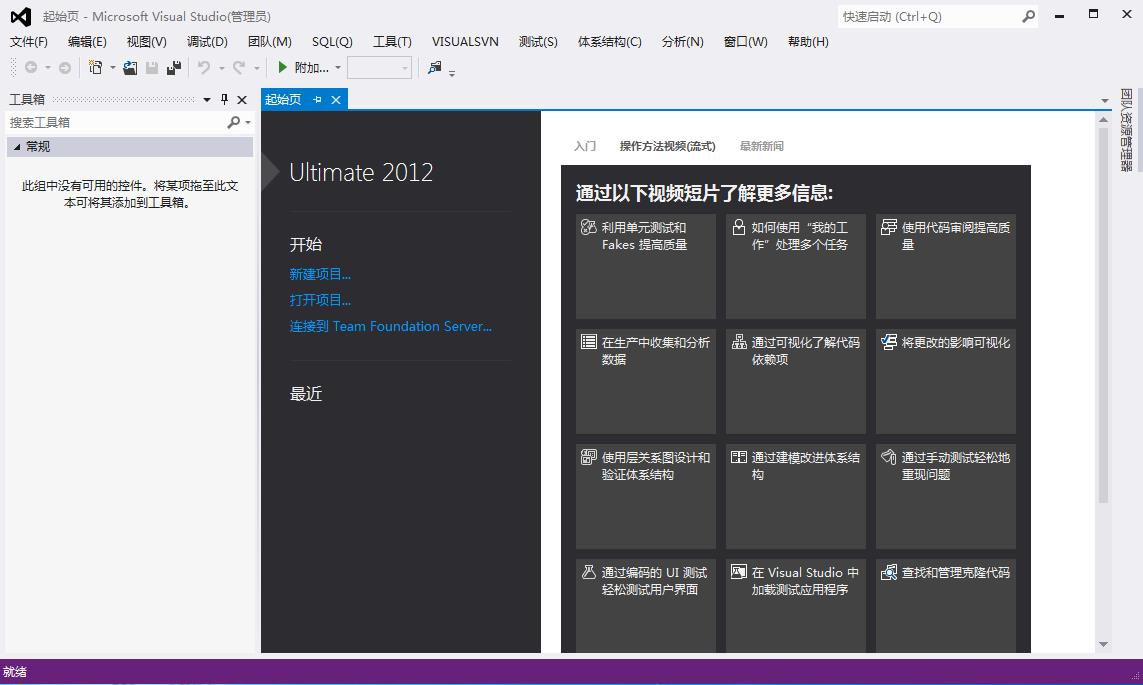This screenshot has height=685, width=1143.
Task: Toggle the pin on the 起始页 tab
Action: [317, 100]
